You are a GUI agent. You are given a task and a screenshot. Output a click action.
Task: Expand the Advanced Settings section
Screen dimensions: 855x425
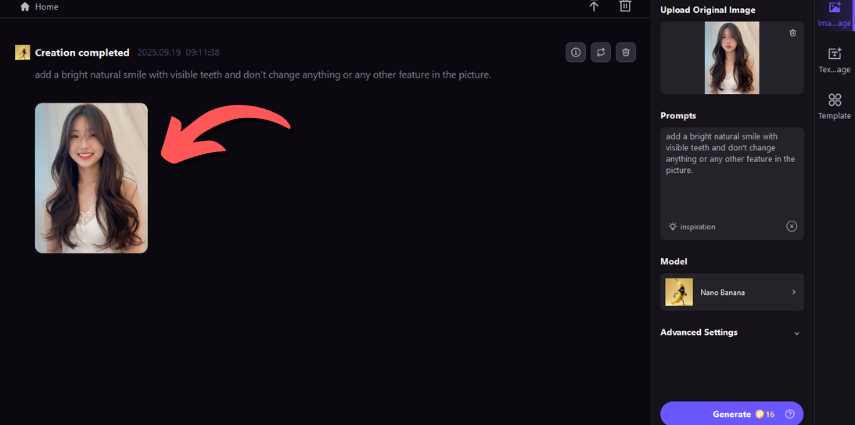coord(731,332)
